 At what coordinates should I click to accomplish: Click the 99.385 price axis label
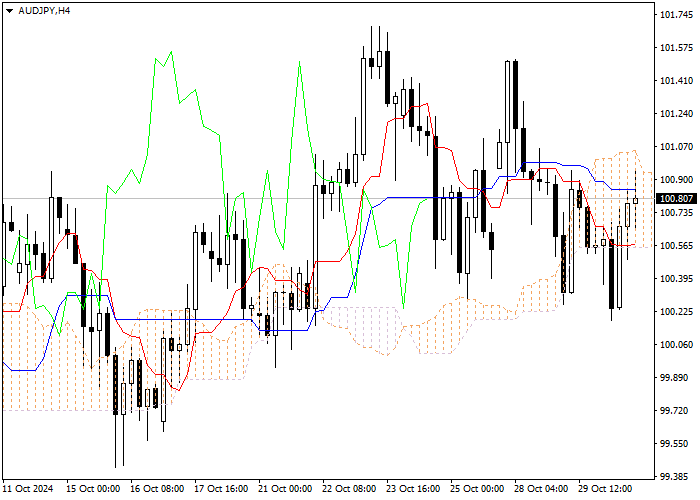(674, 477)
